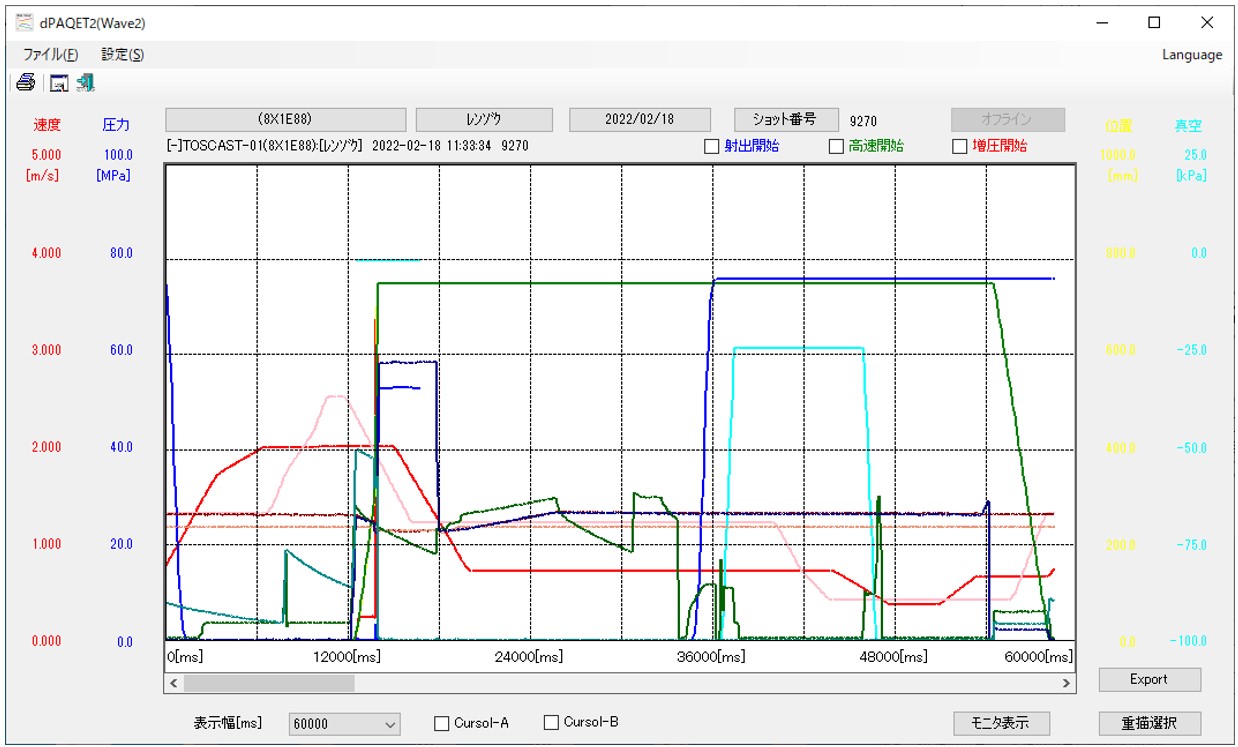Screen dimensions: 1238x747
Task: Toggle the Cursol-B checkbox
Action: (x=551, y=723)
